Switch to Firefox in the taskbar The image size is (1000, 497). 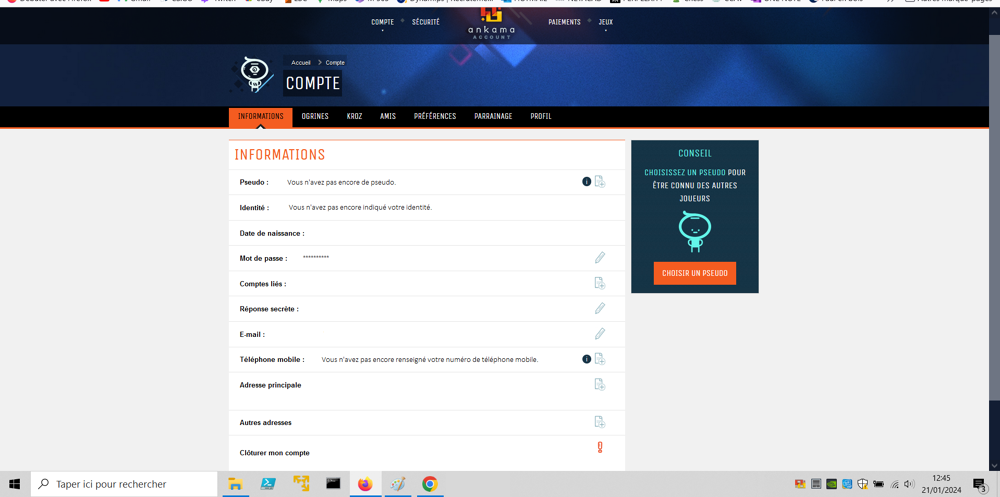coord(365,484)
